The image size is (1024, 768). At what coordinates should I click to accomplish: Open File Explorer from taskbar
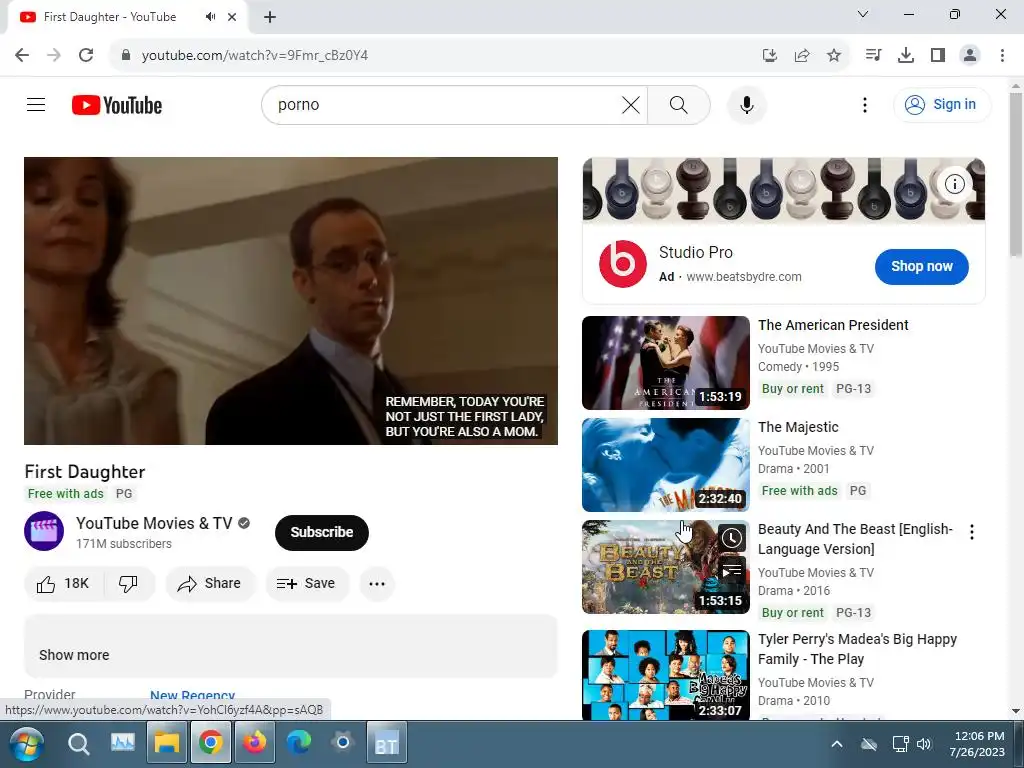167,743
